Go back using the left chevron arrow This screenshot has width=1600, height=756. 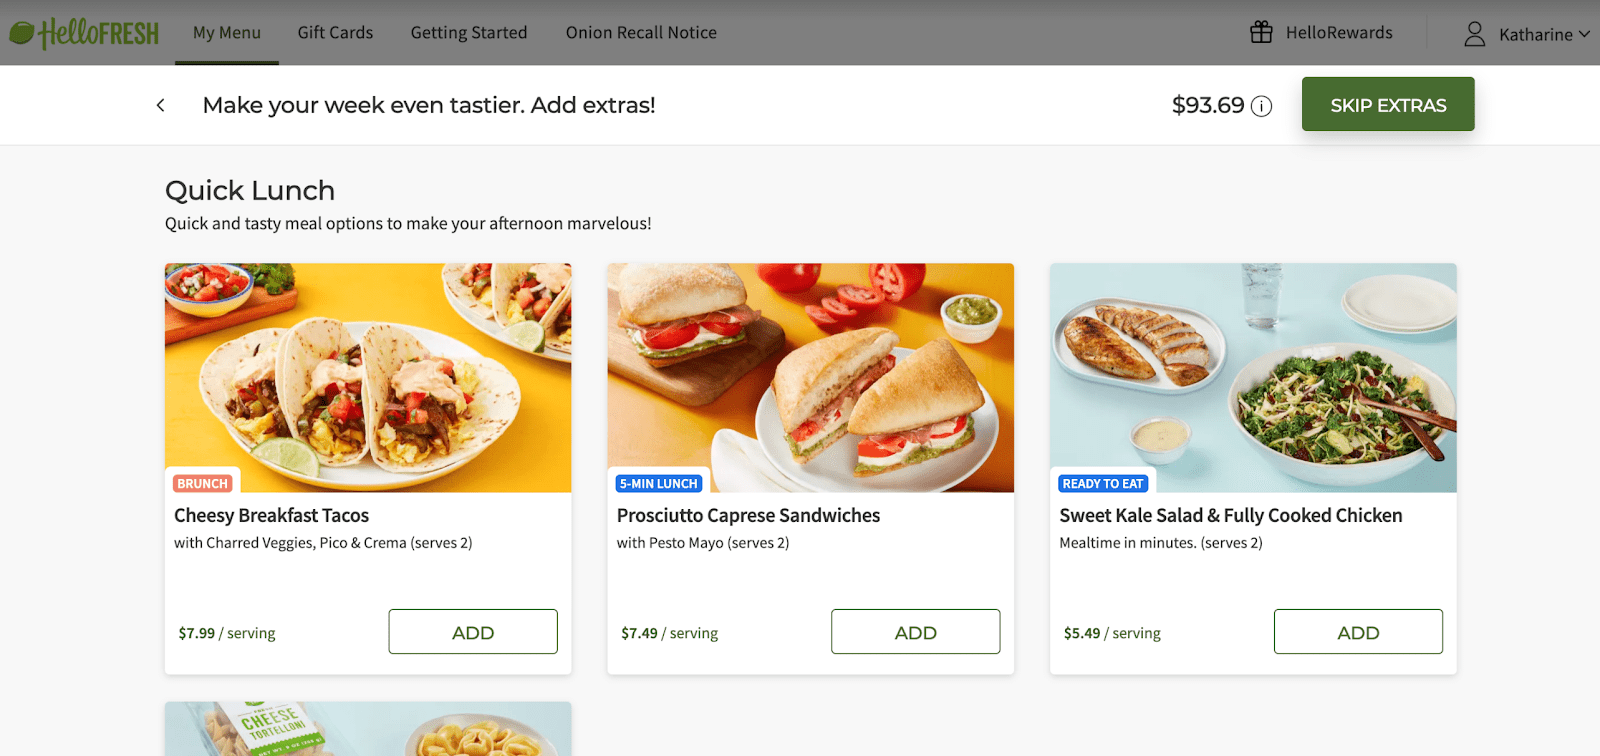pos(160,105)
